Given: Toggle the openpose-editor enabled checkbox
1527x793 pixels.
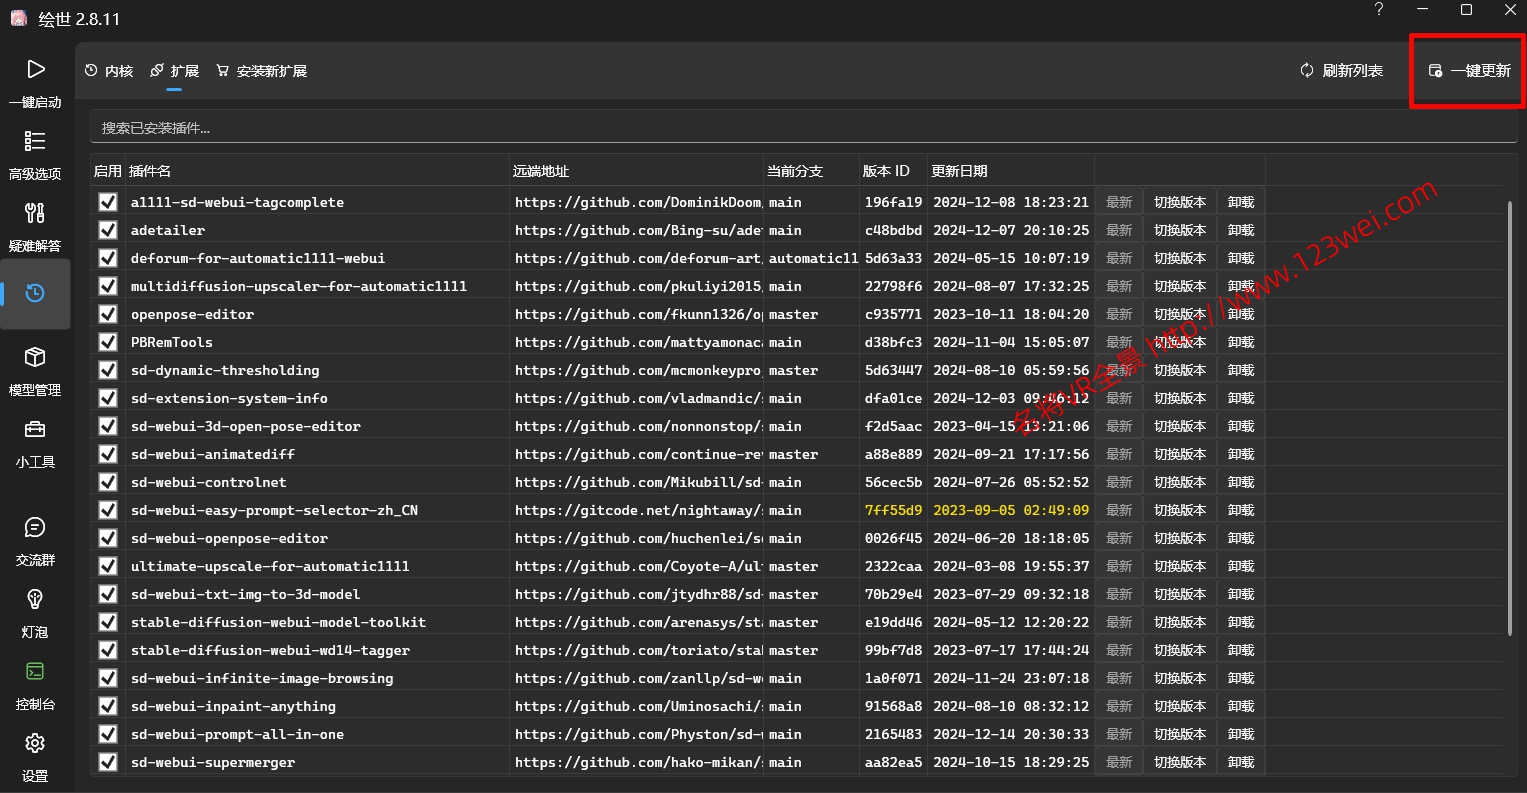Looking at the screenshot, I should click(108, 314).
